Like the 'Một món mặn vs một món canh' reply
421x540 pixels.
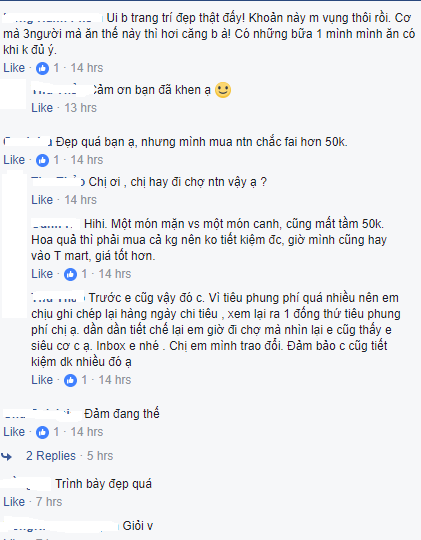point(42,274)
